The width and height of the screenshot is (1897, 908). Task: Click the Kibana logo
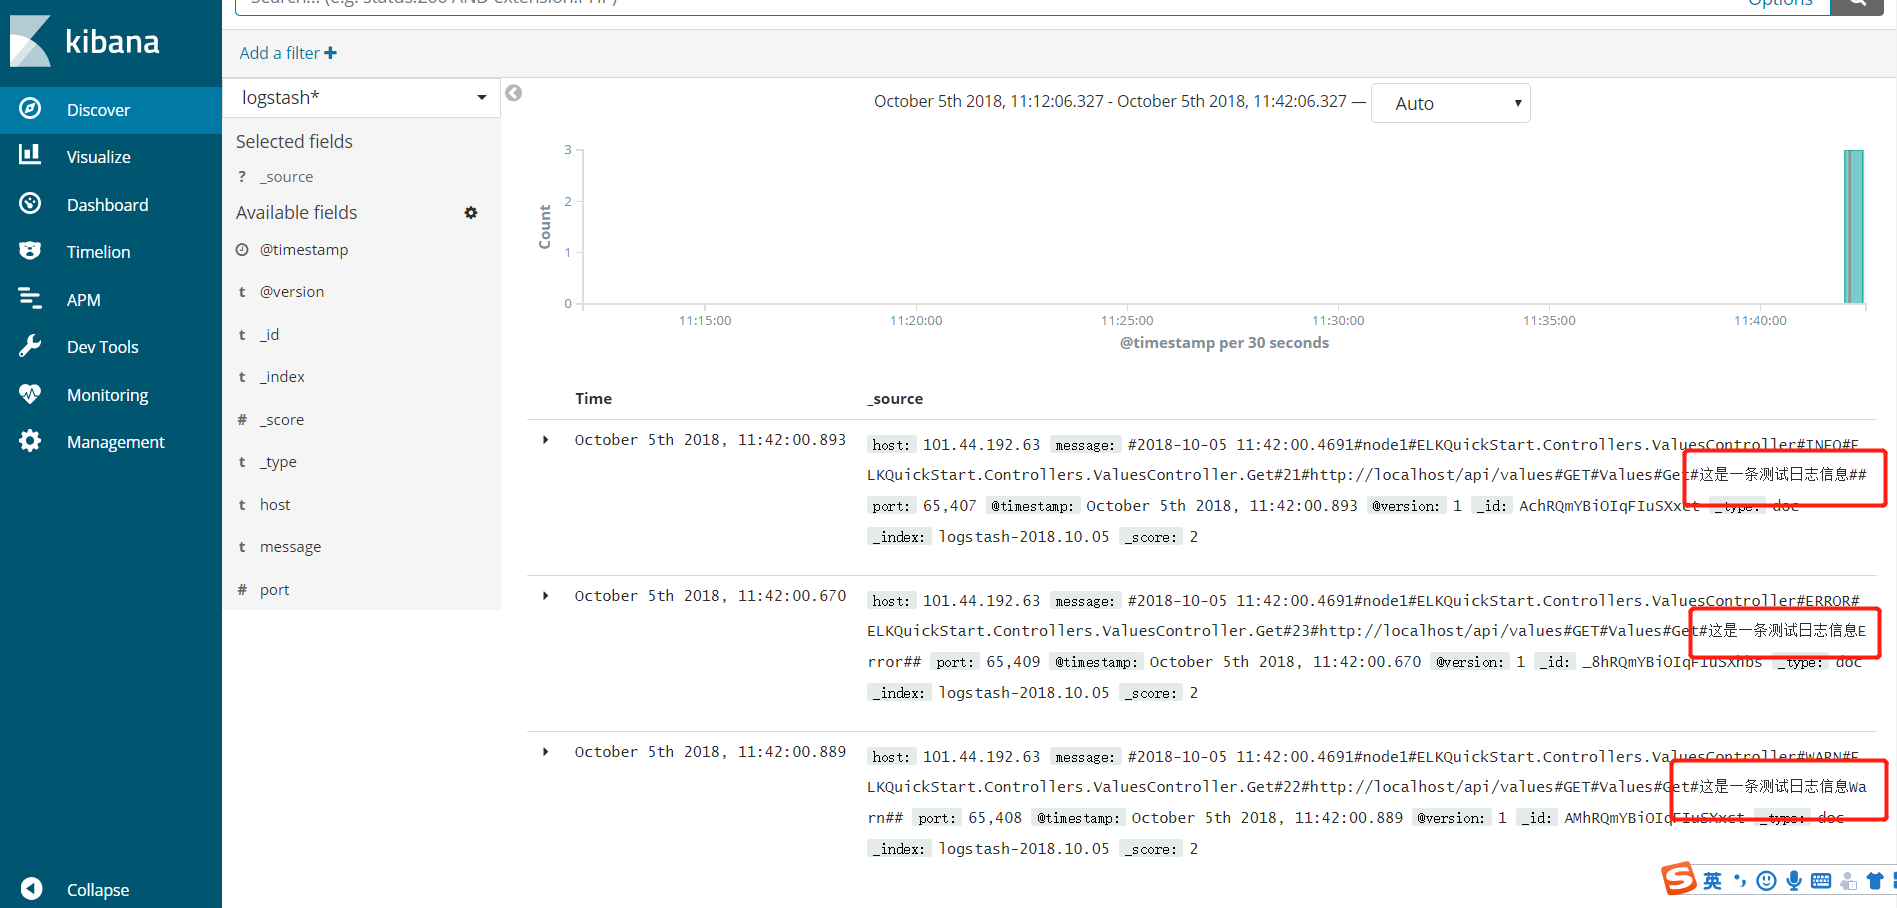pyautogui.click(x=86, y=41)
